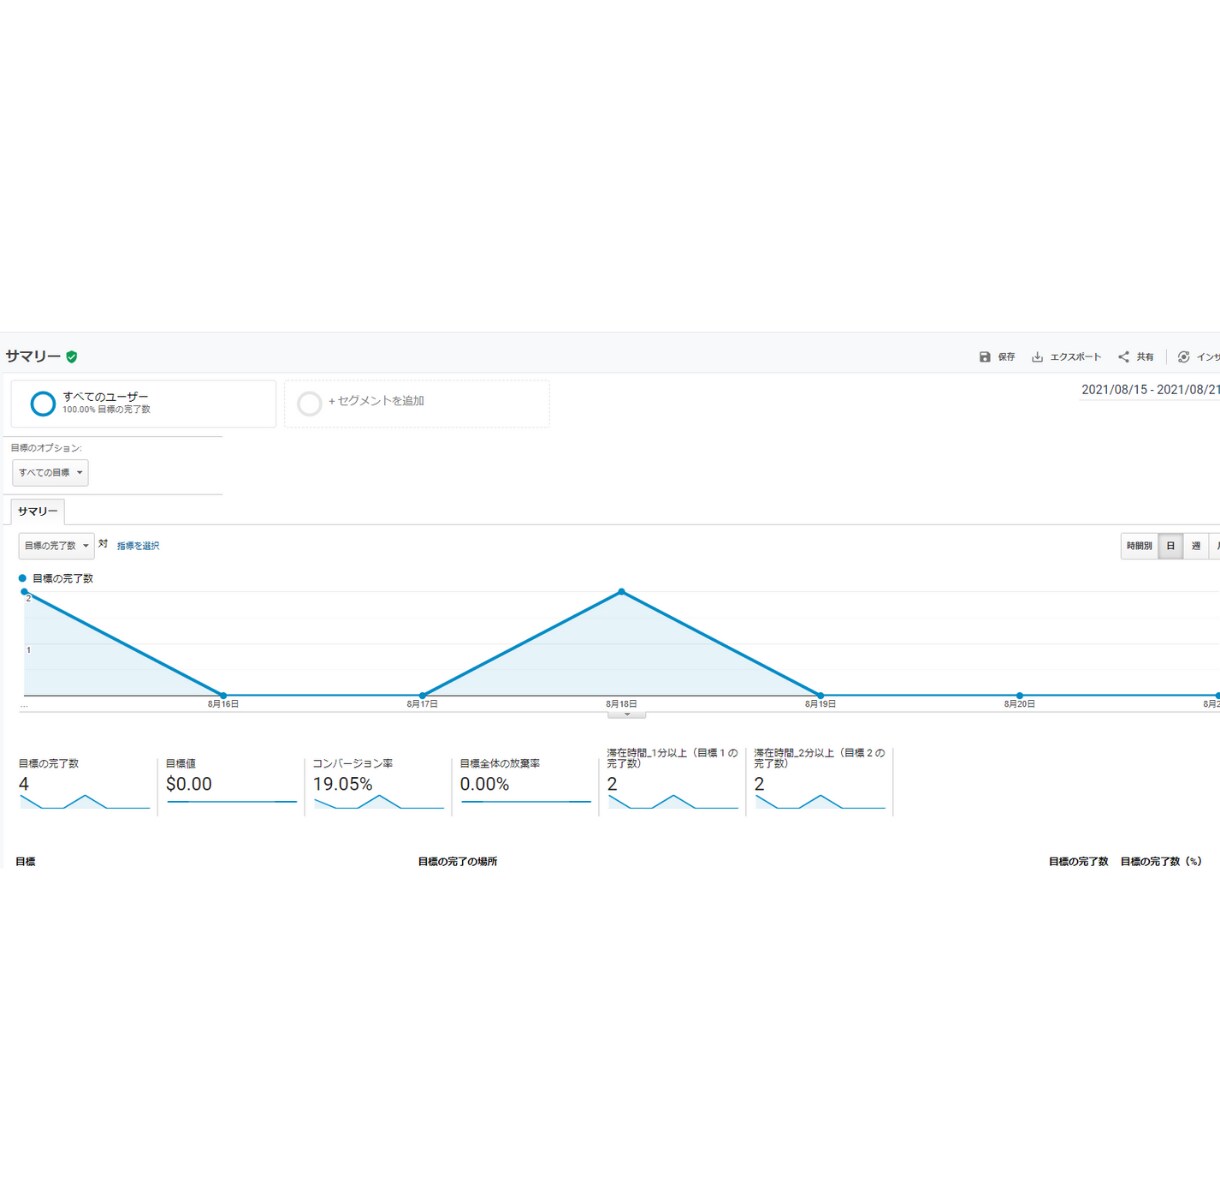Viewport: 1220px width, 1200px height.
Task: Click the green verified shield beside サマリー
Action: point(72,357)
